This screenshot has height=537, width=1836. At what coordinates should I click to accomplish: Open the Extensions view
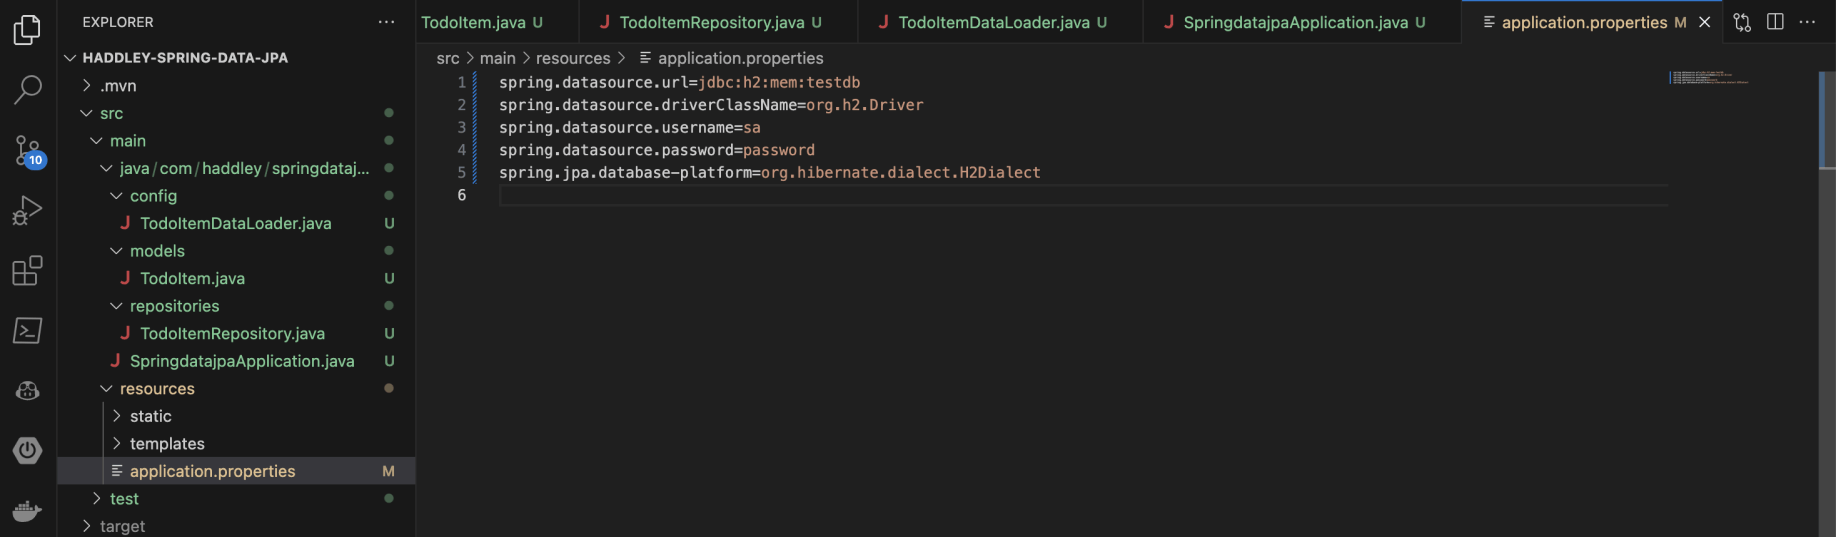[x=27, y=270]
